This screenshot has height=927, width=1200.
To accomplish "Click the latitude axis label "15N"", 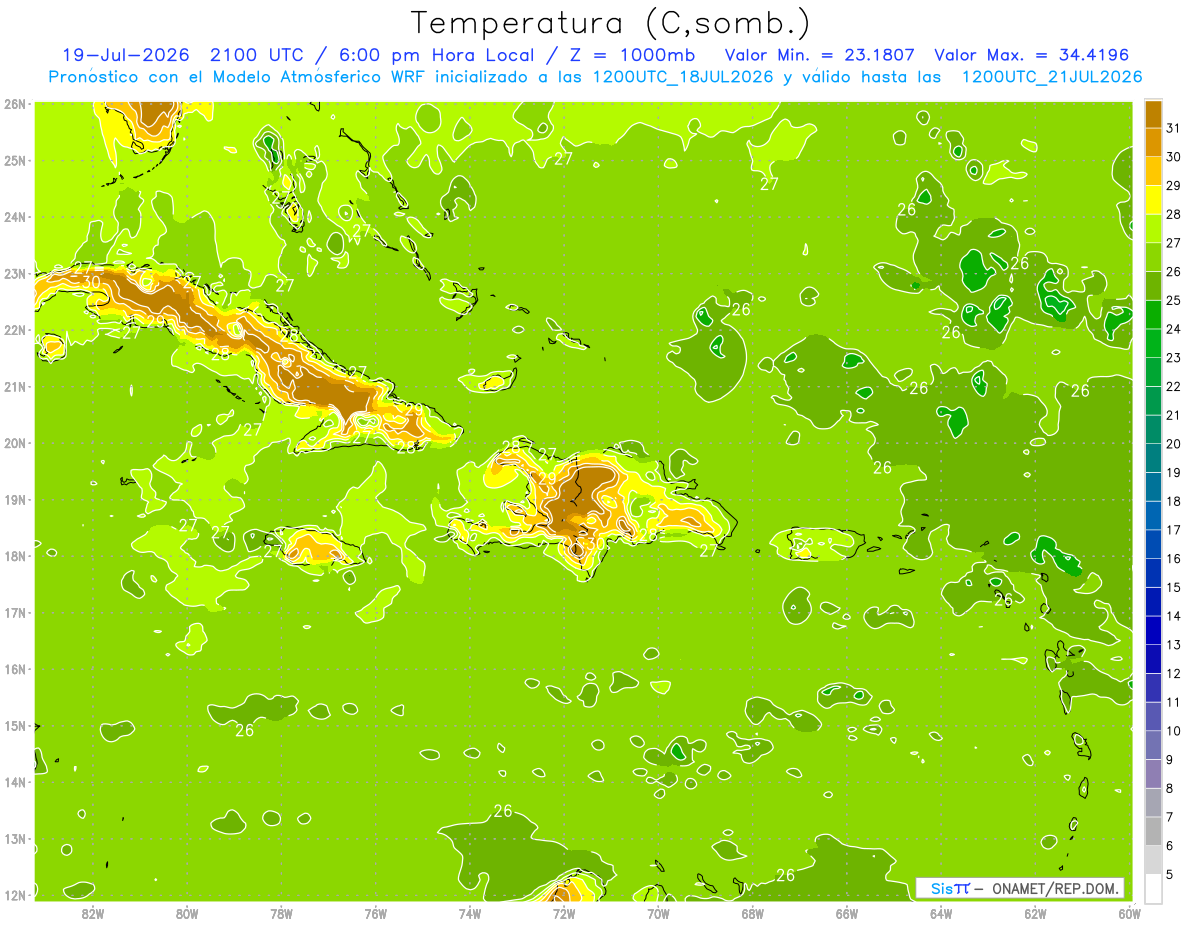I will click(15, 726).
